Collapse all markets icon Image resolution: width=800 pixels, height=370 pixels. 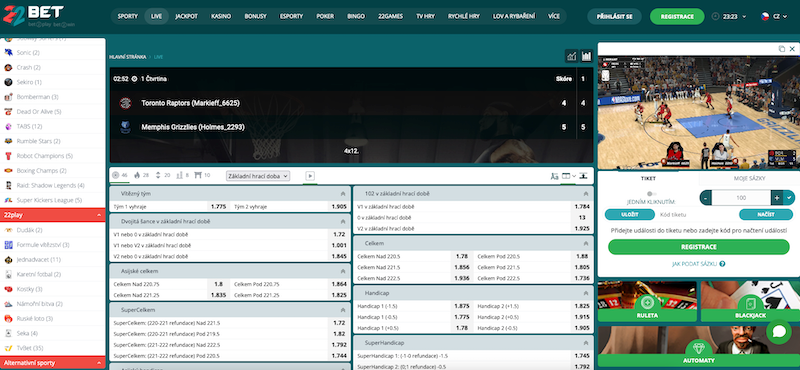583,176
